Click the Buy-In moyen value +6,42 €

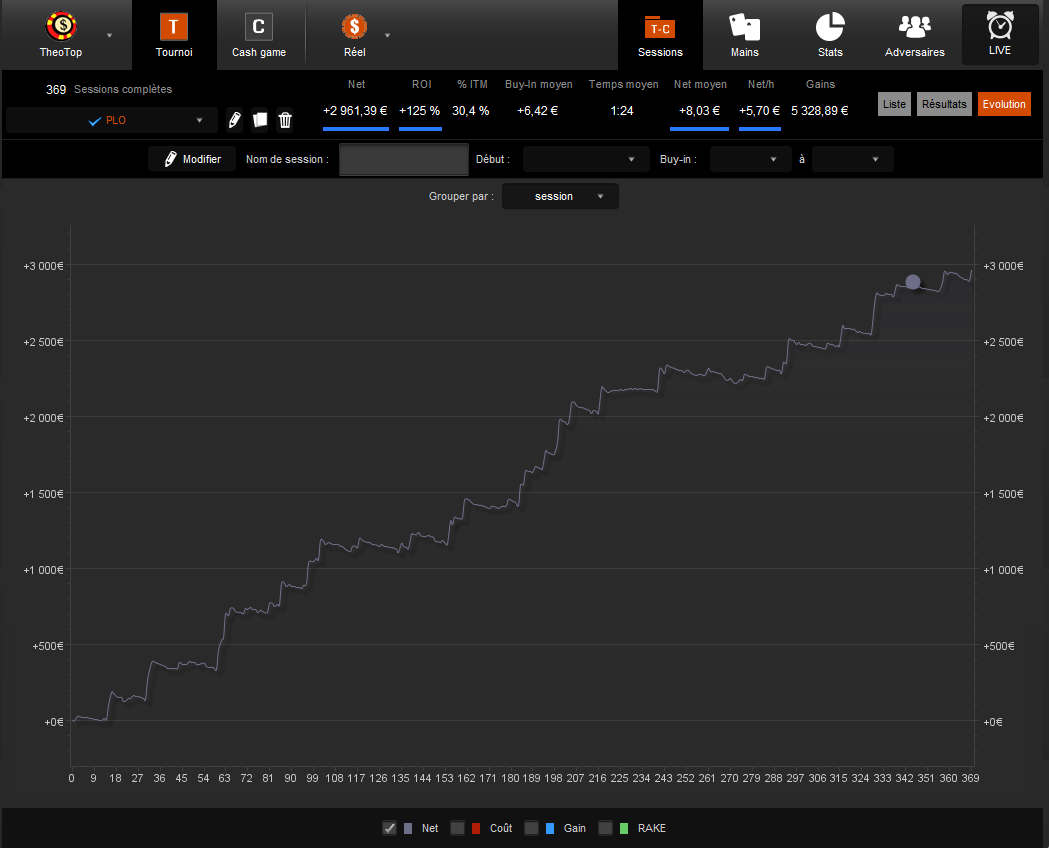point(537,111)
